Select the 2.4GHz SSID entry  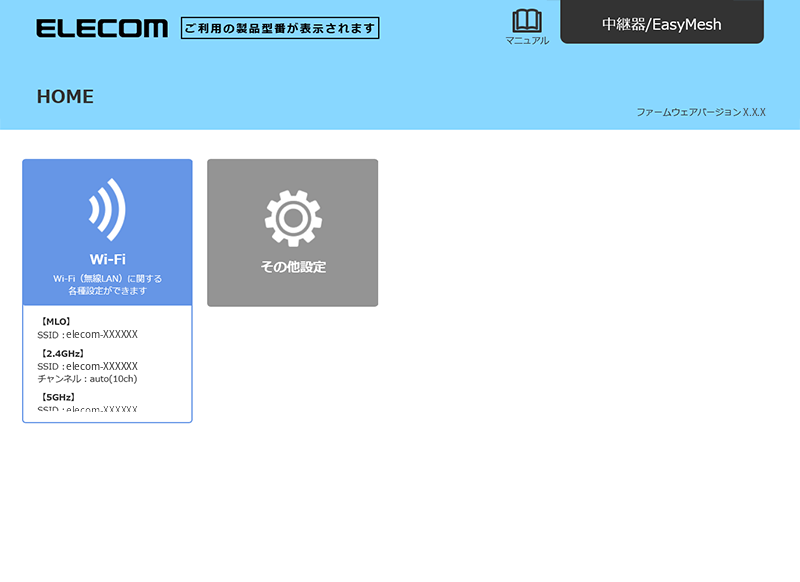pos(87,366)
